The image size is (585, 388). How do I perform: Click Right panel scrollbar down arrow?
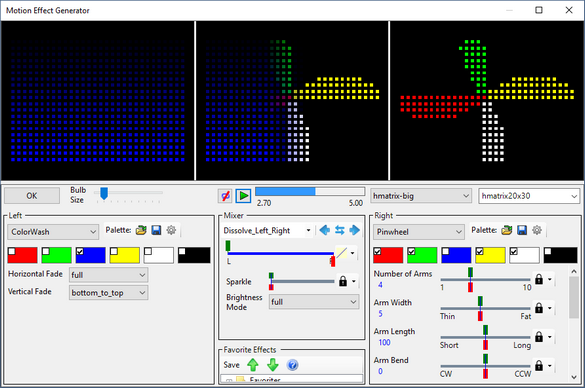click(x=574, y=377)
